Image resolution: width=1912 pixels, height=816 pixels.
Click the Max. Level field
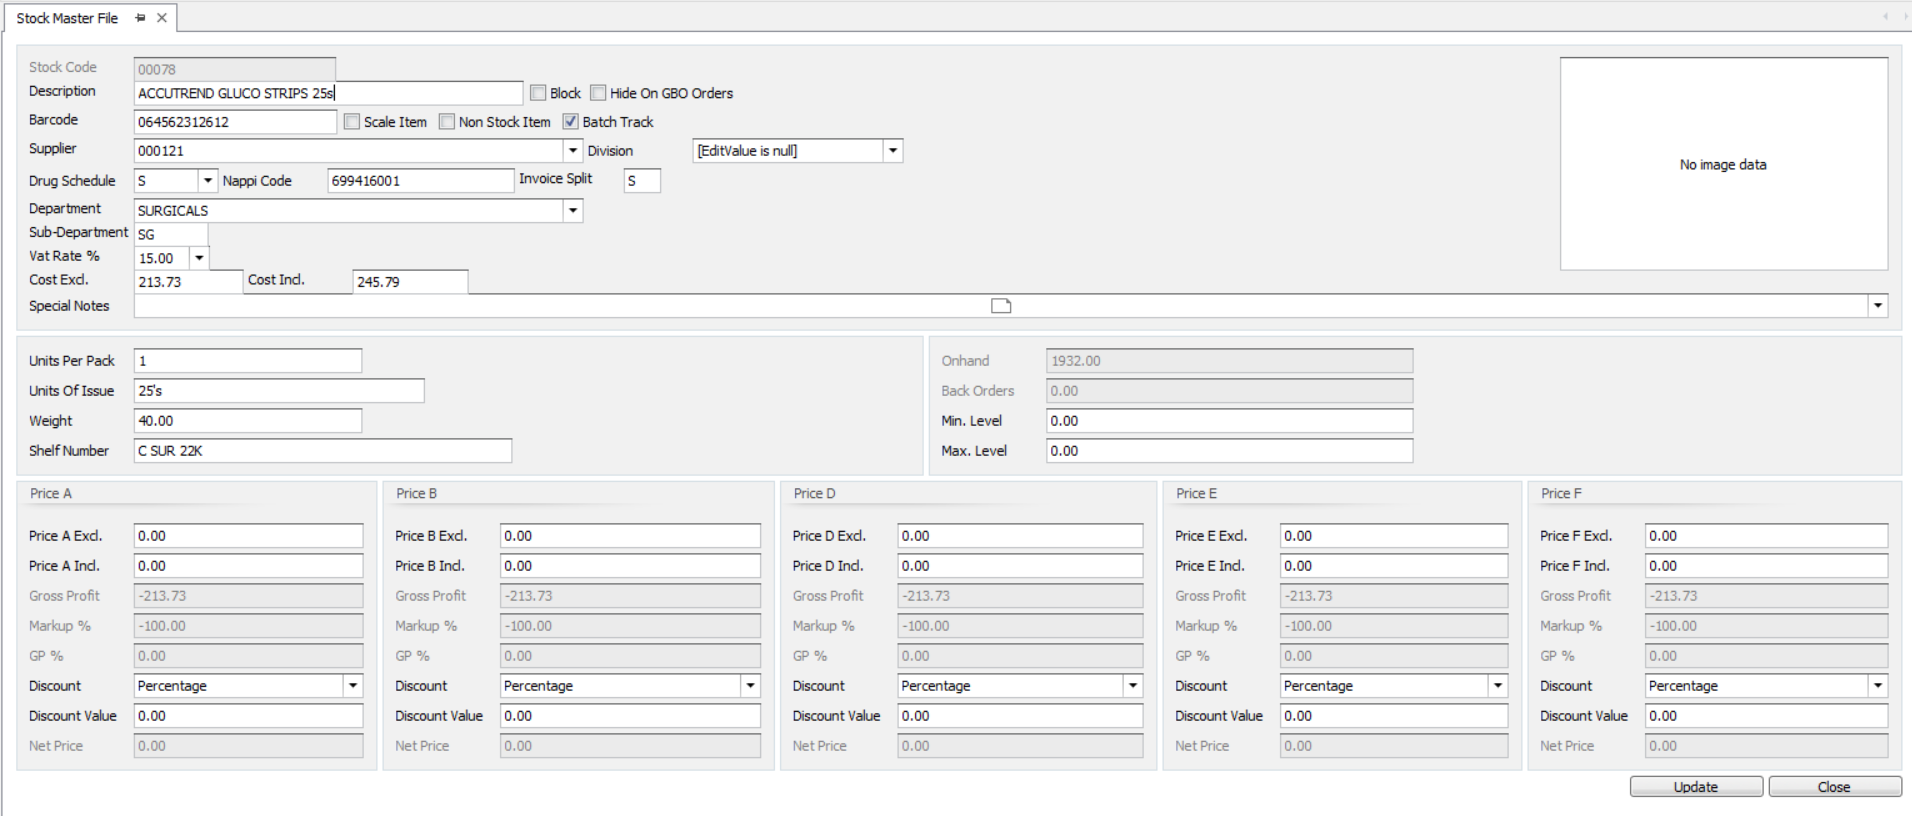click(1229, 451)
